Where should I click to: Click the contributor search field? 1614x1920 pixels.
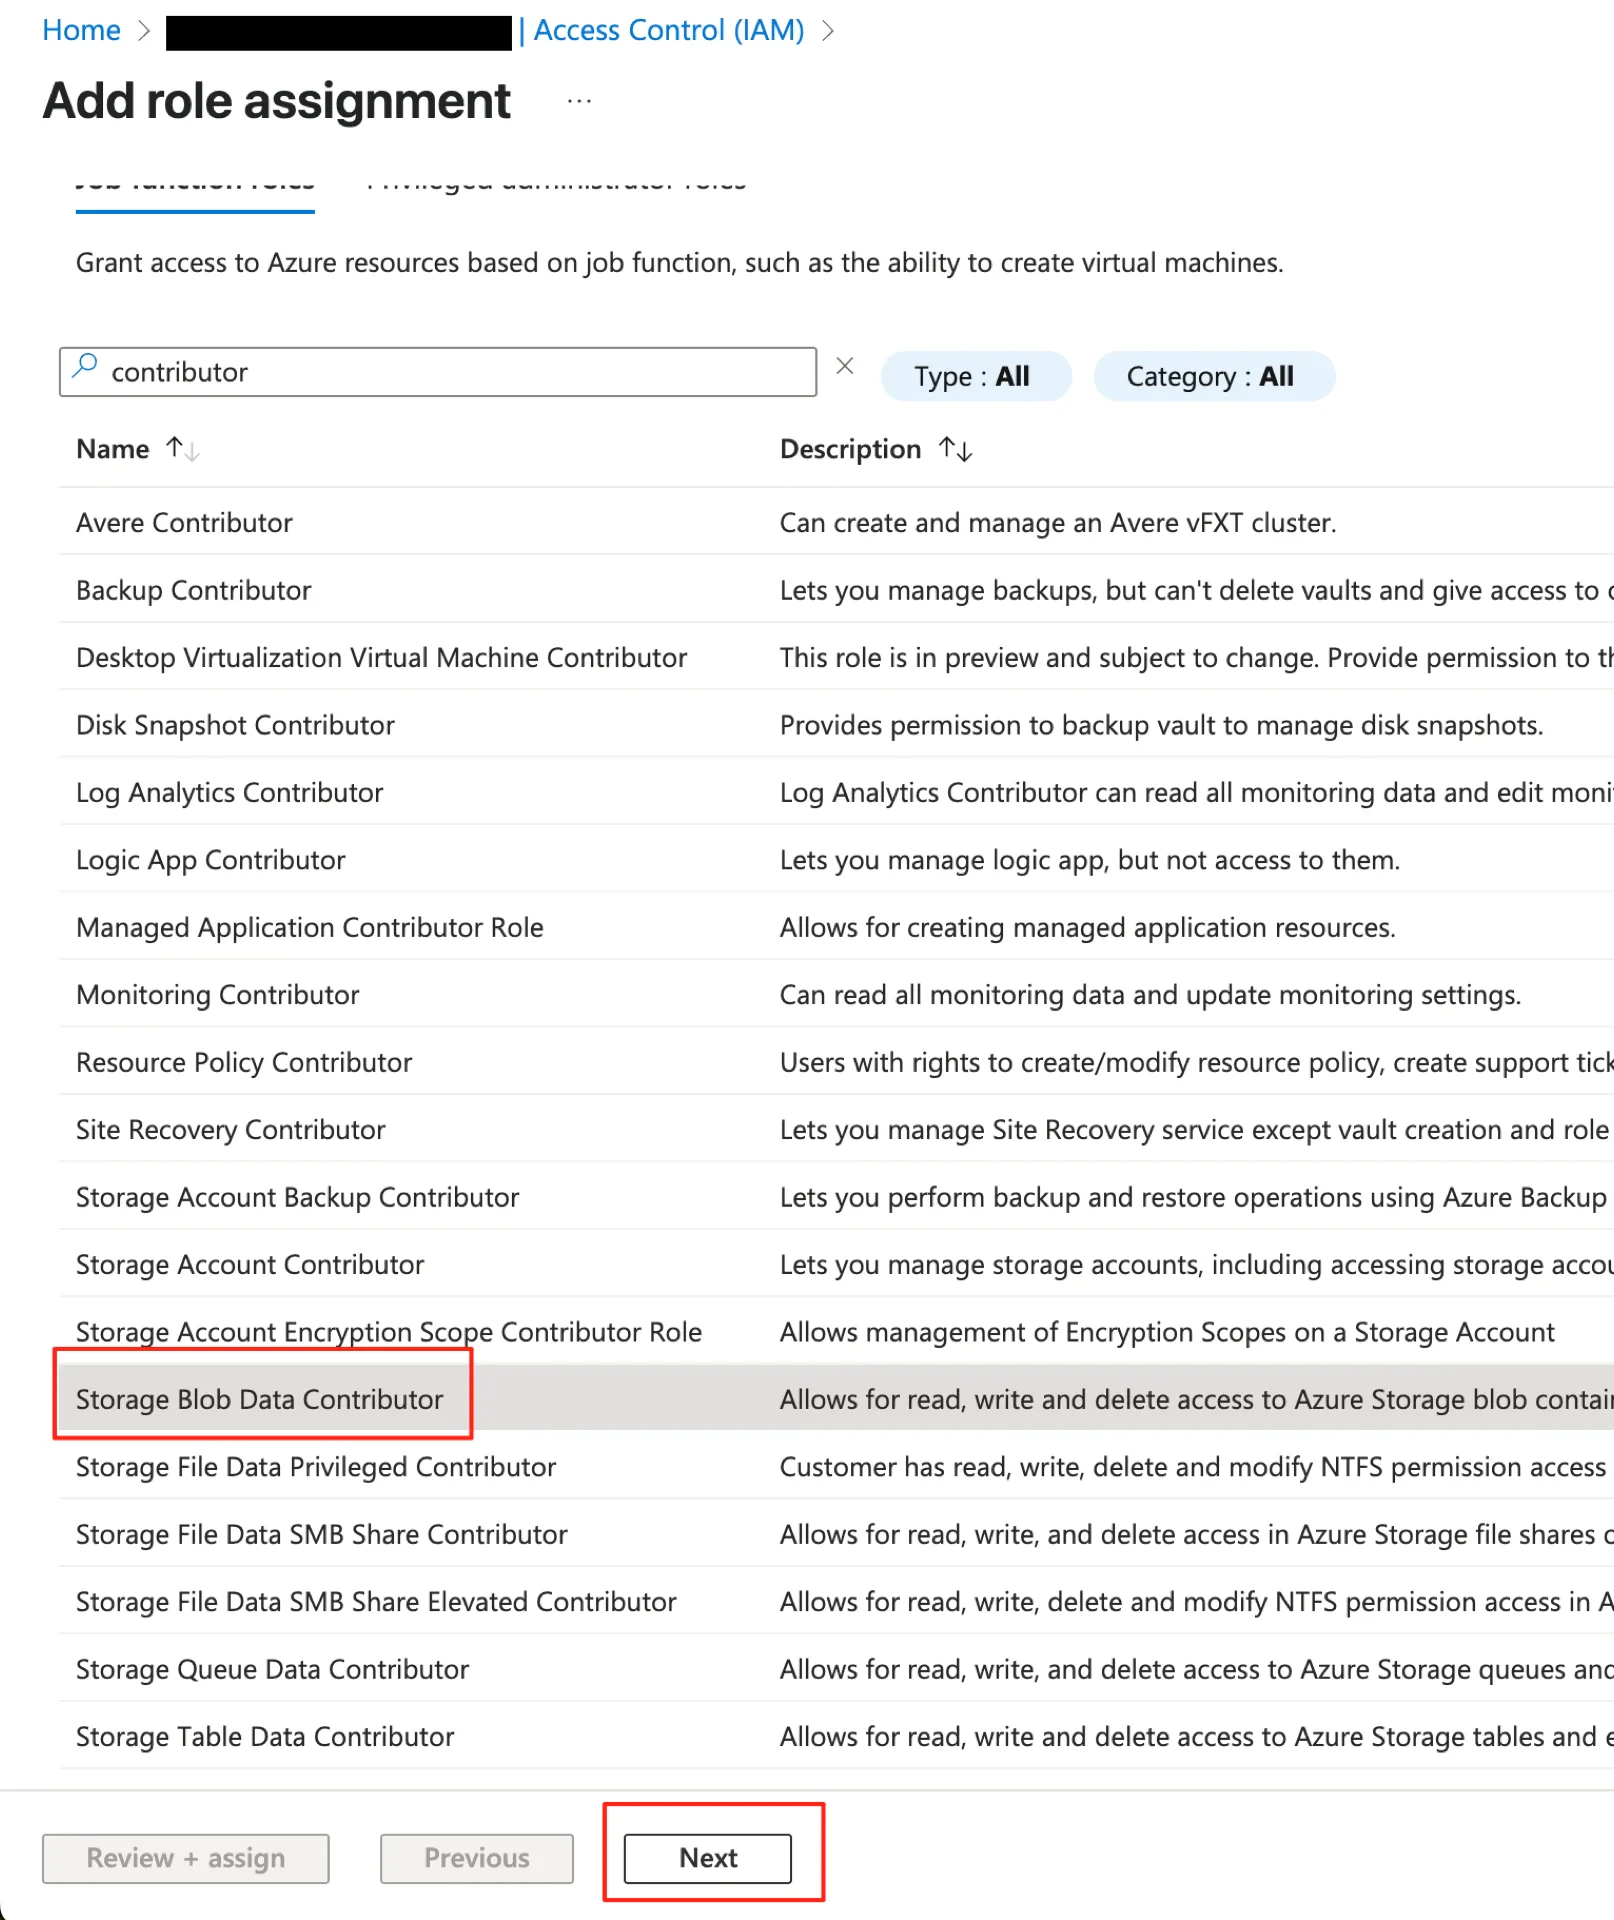tap(438, 372)
